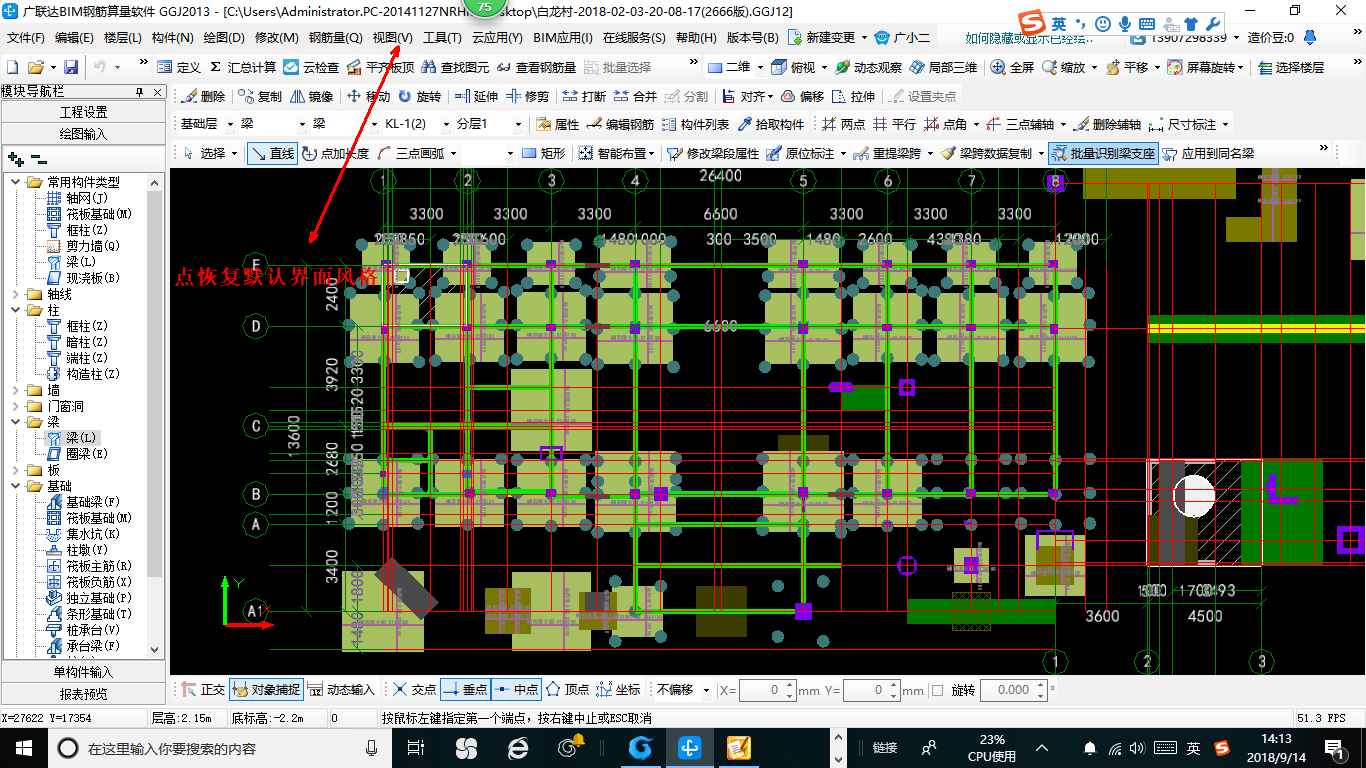Switch to 局部三维 partial 3D view
The height and width of the screenshot is (768, 1366).
pyautogui.click(x=944, y=67)
